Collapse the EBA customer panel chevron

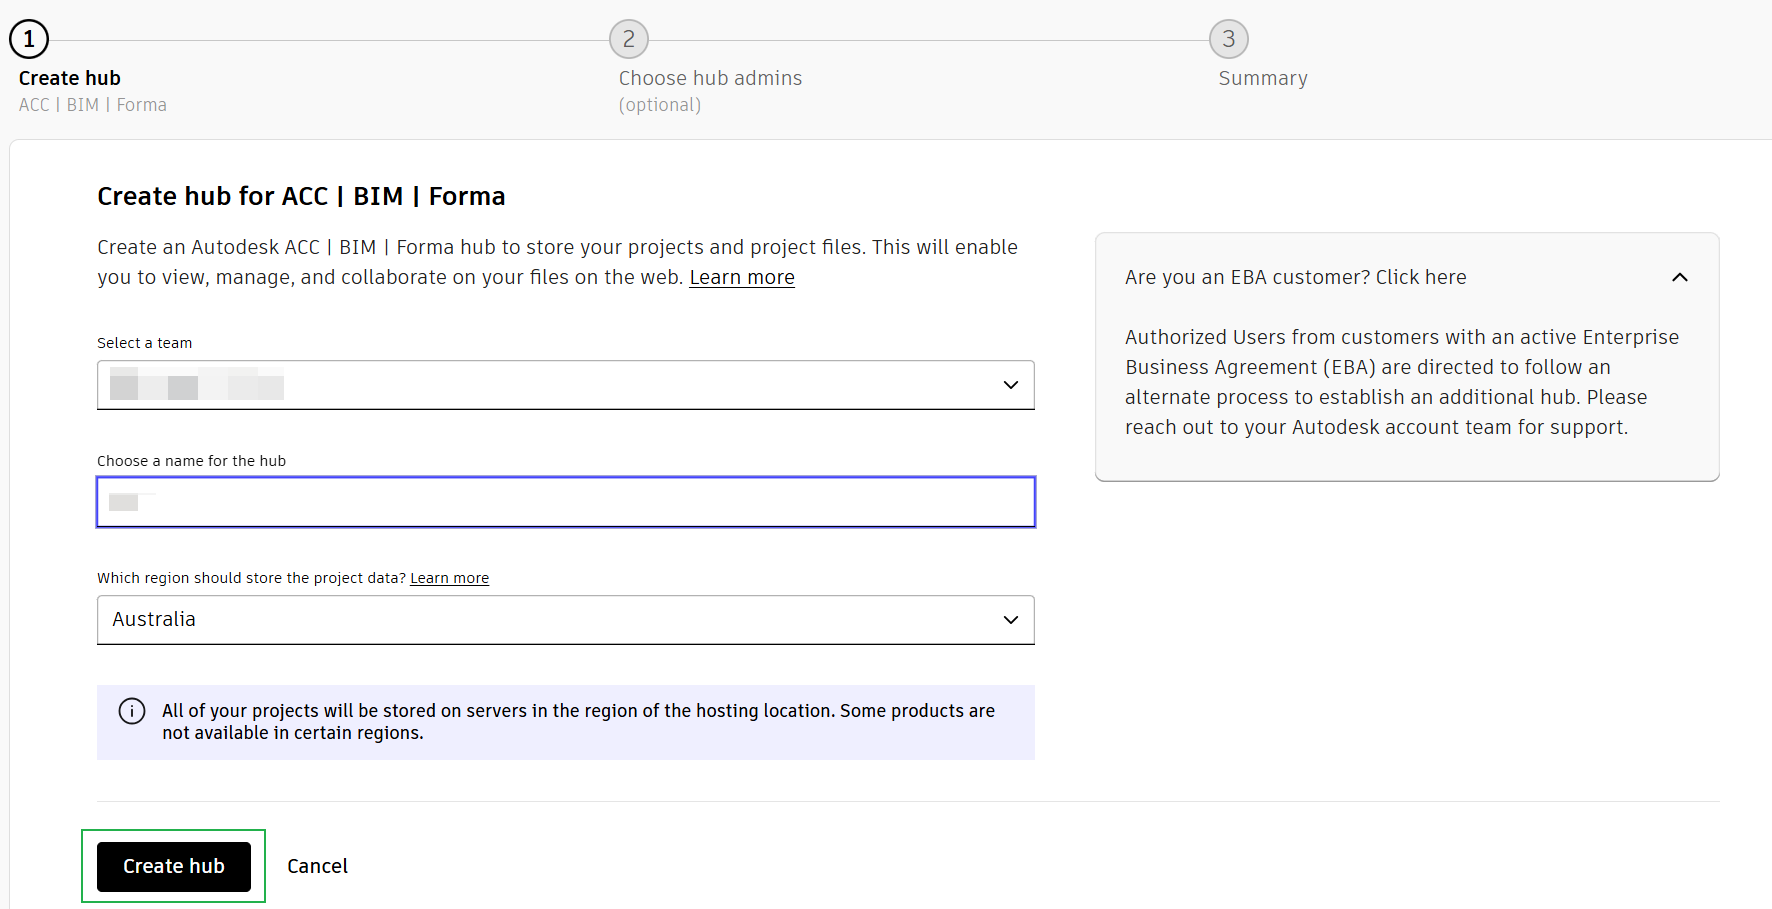point(1680,277)
